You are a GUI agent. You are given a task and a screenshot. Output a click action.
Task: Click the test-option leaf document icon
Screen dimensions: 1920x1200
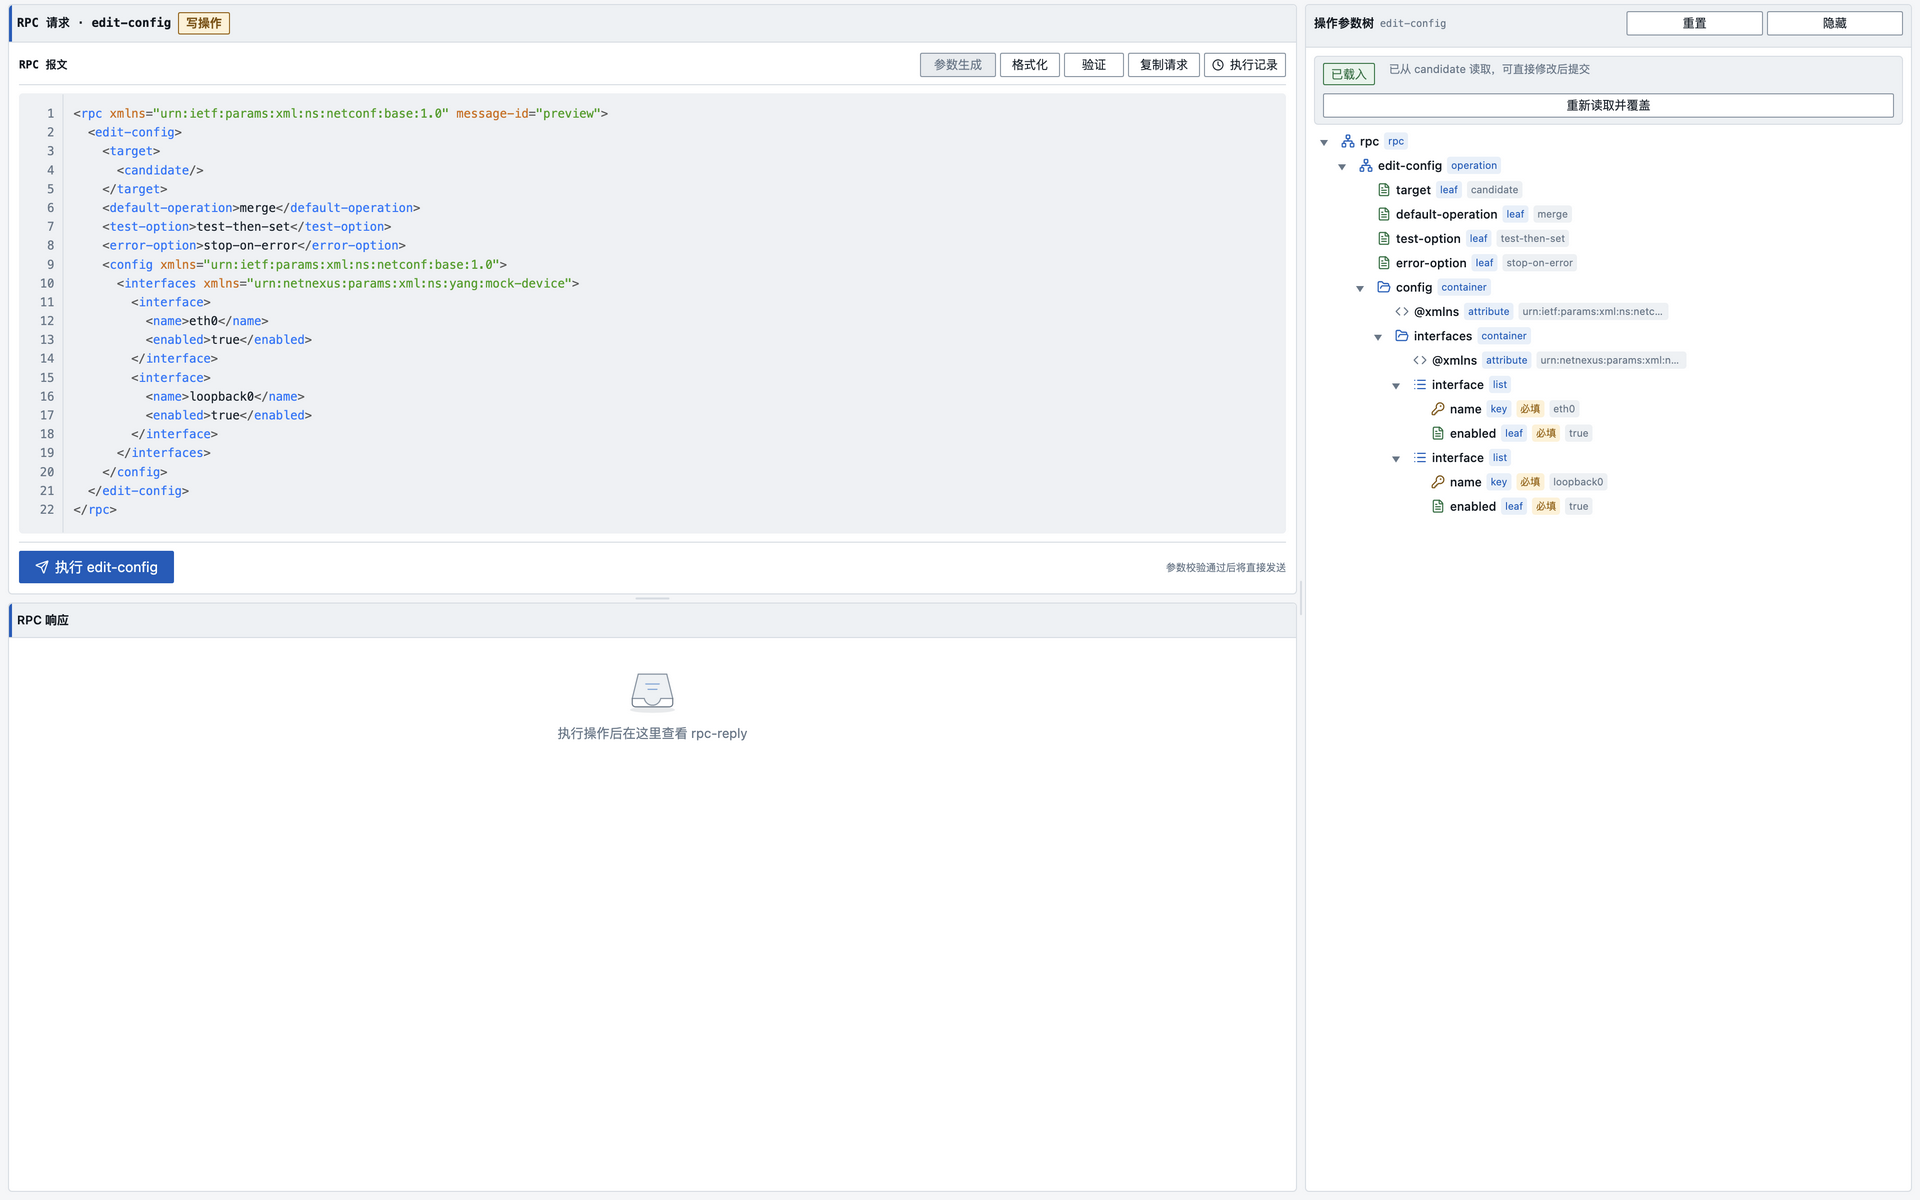(1384, 239)
